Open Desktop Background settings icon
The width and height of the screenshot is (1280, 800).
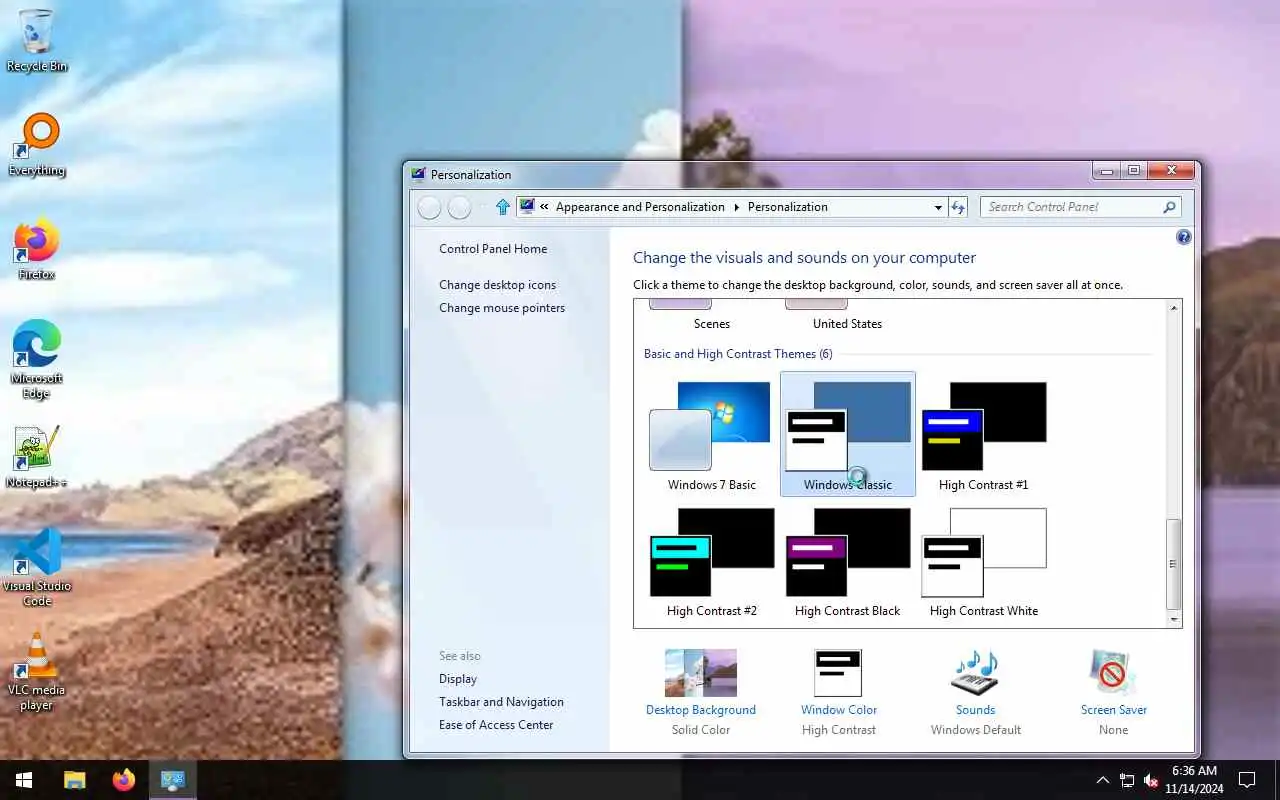(701, 672)
